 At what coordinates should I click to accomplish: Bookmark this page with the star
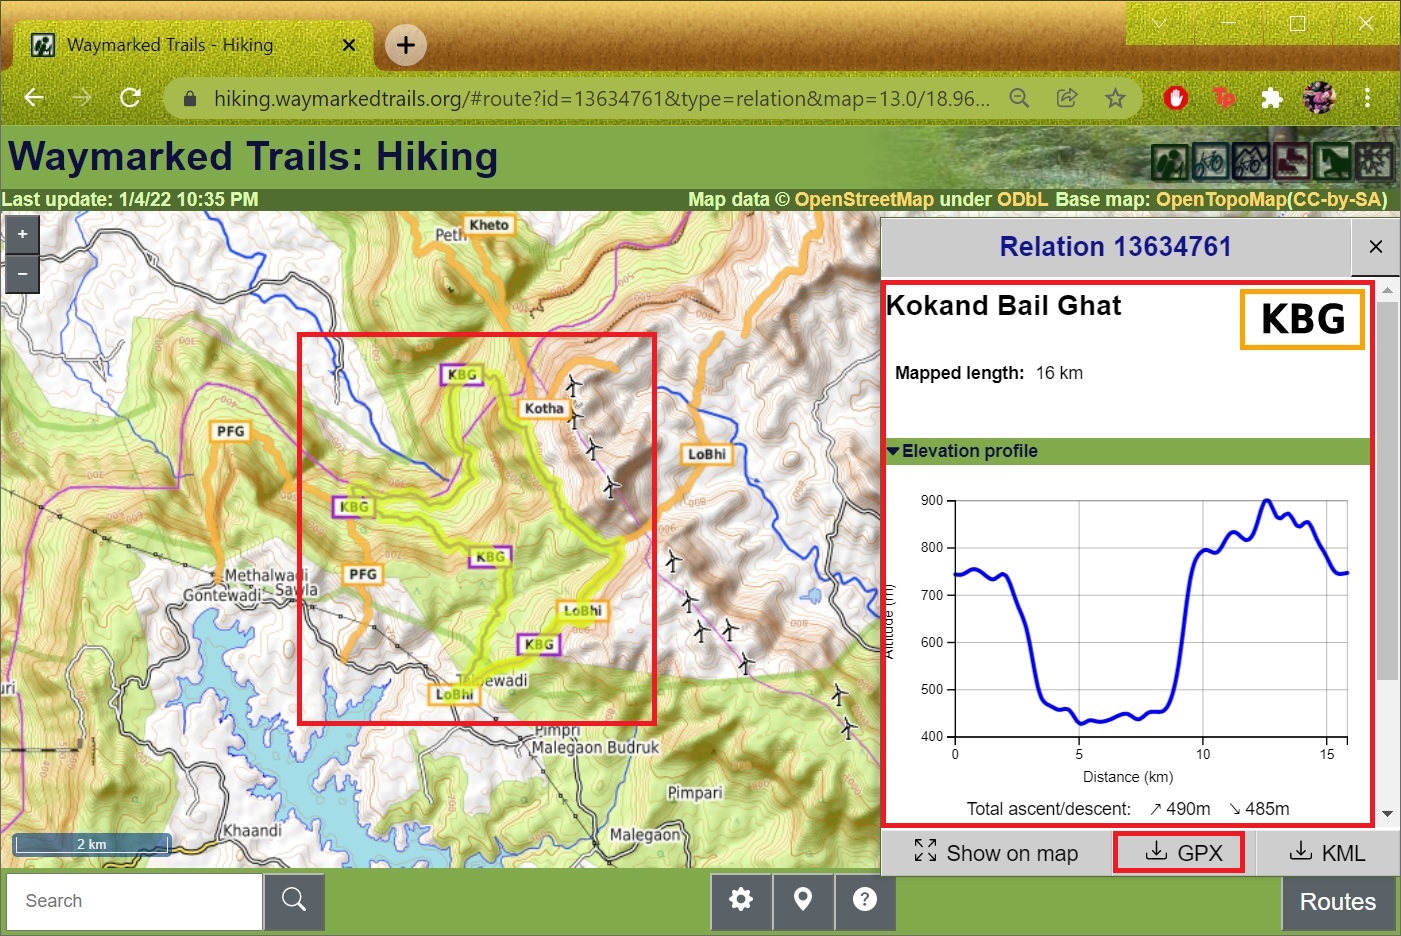[1115, 98]
